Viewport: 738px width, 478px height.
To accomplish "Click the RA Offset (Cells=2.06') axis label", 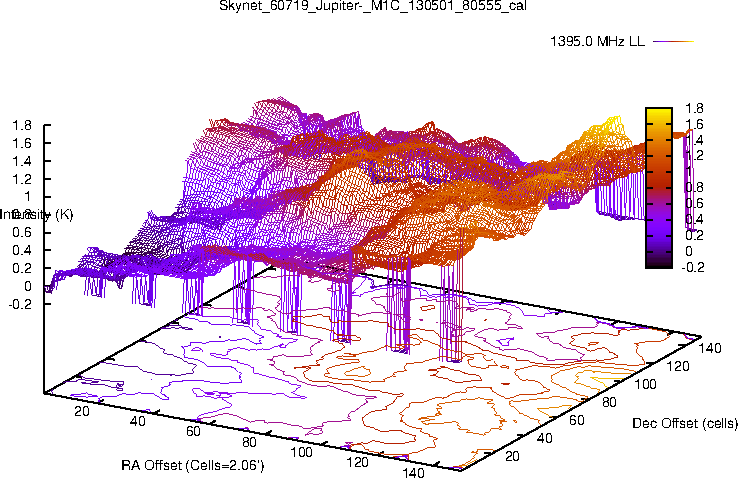I will pos(193,465).
